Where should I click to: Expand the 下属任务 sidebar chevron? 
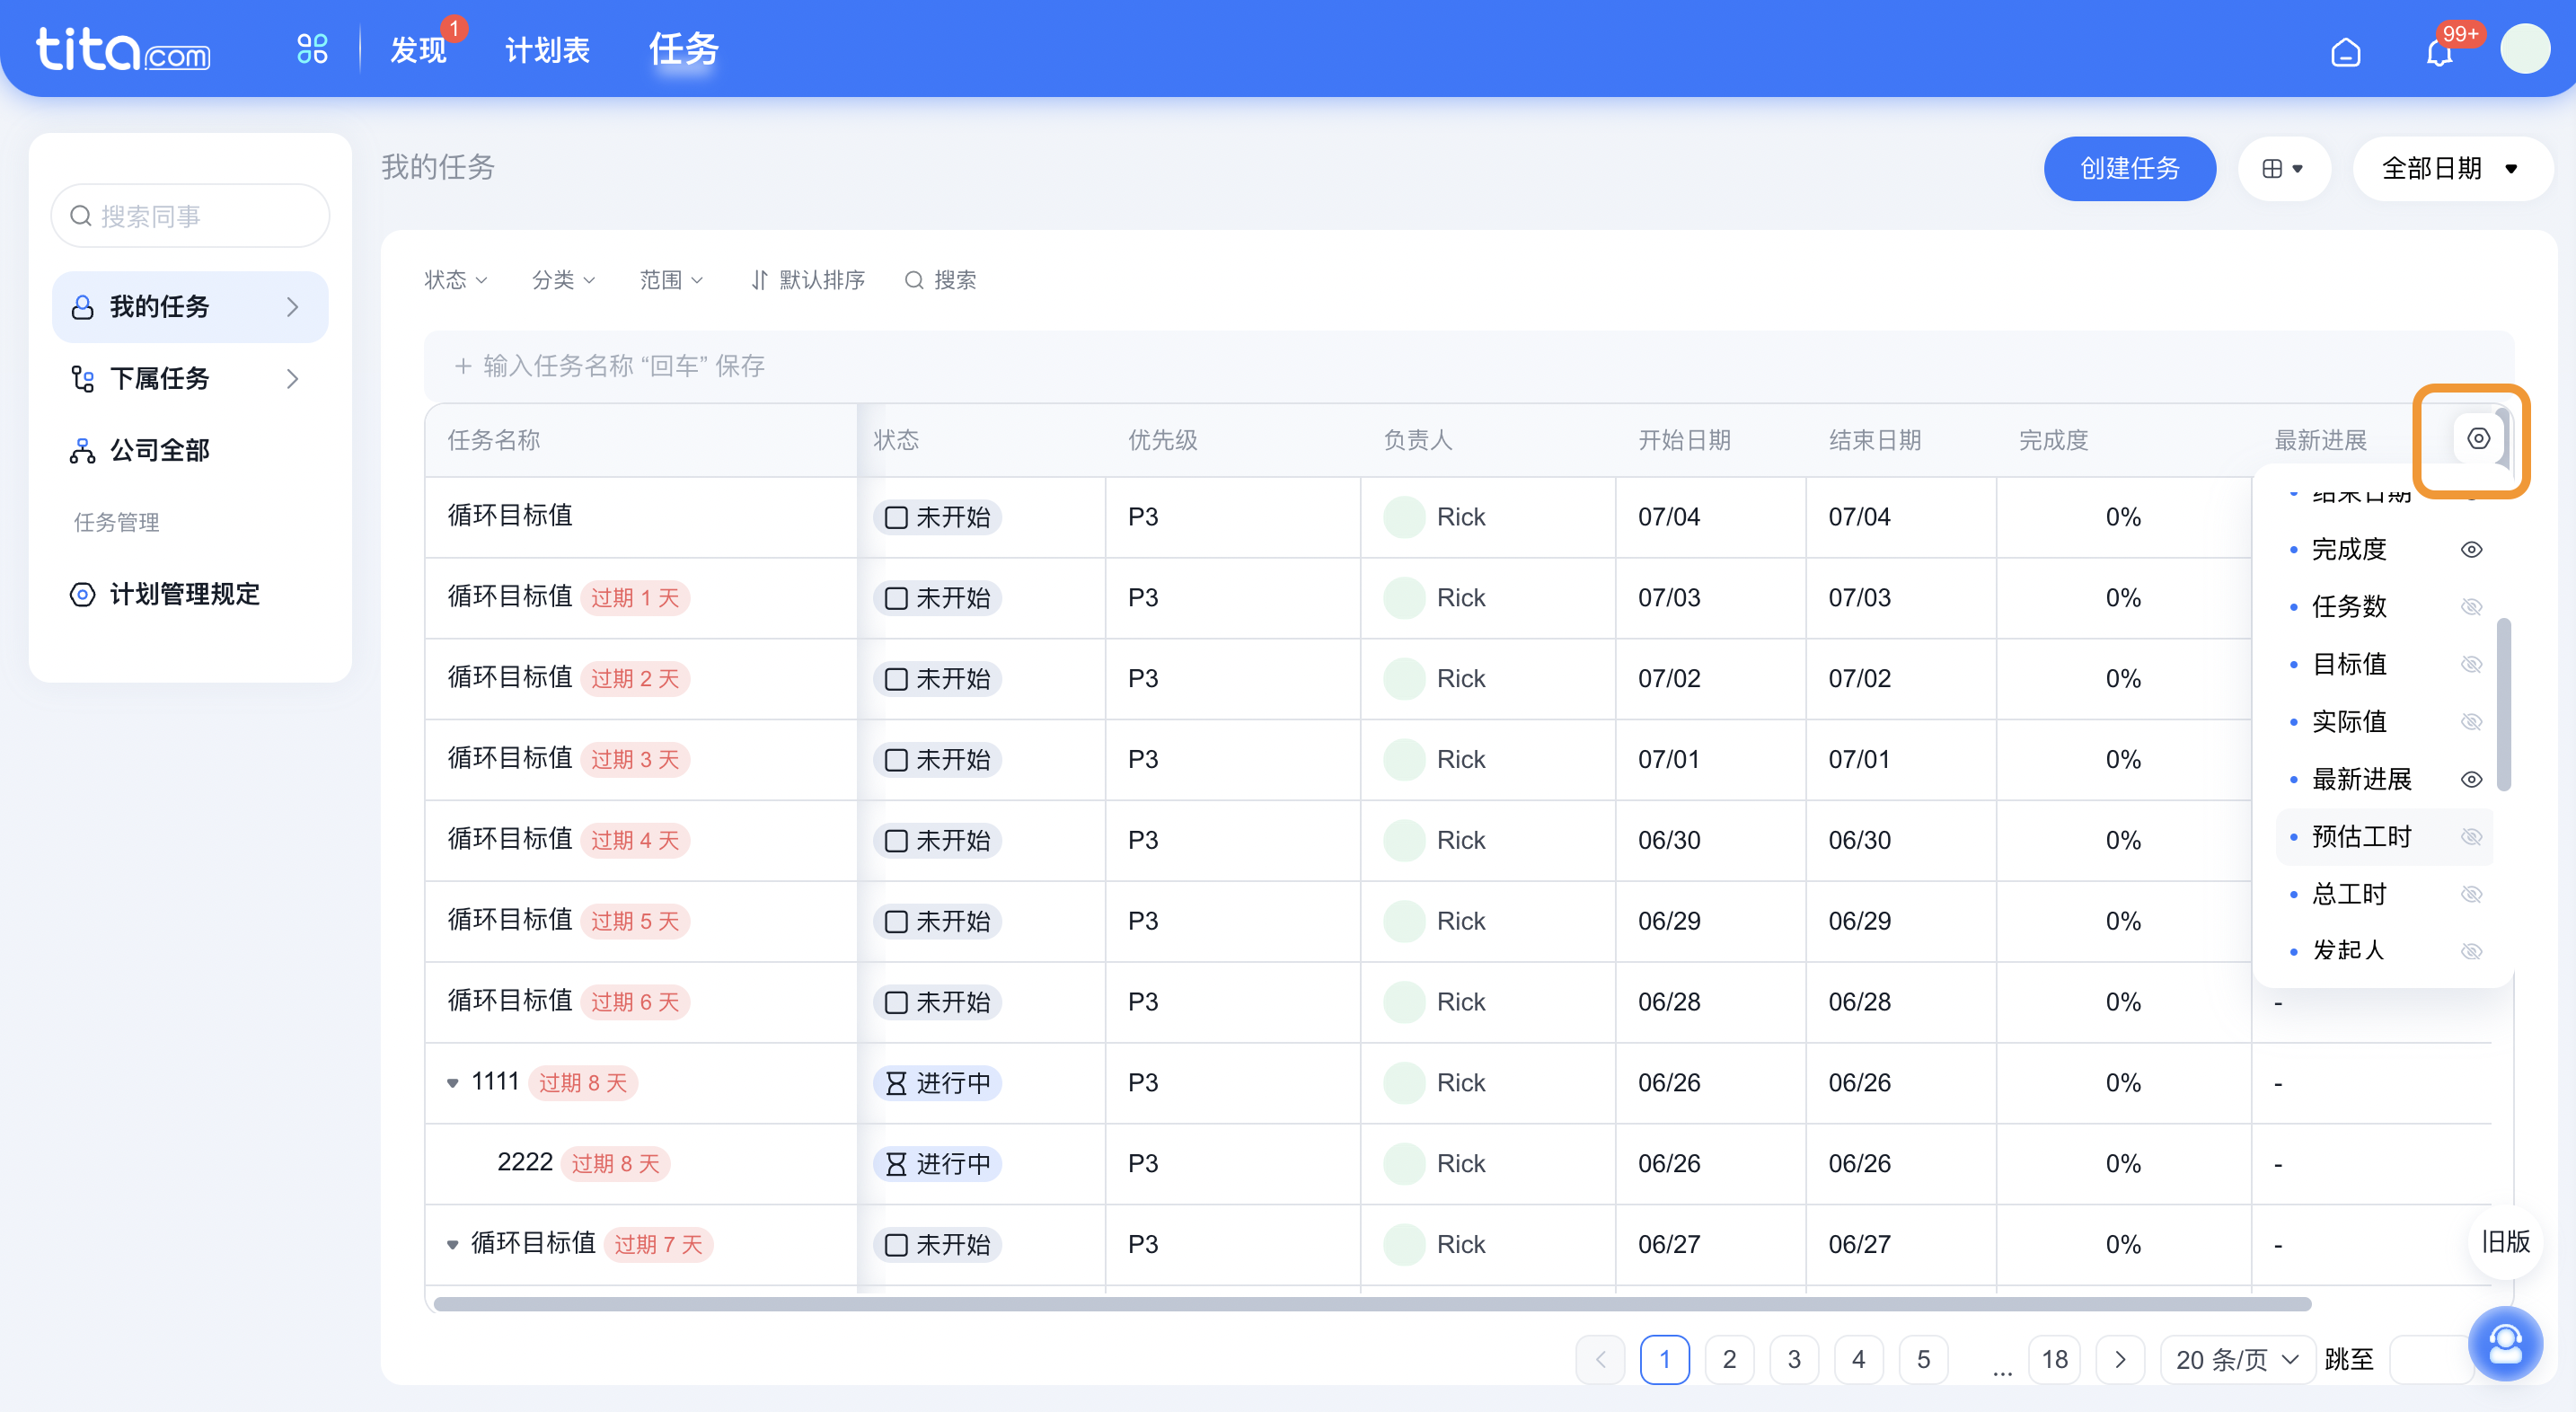[292, 379]
